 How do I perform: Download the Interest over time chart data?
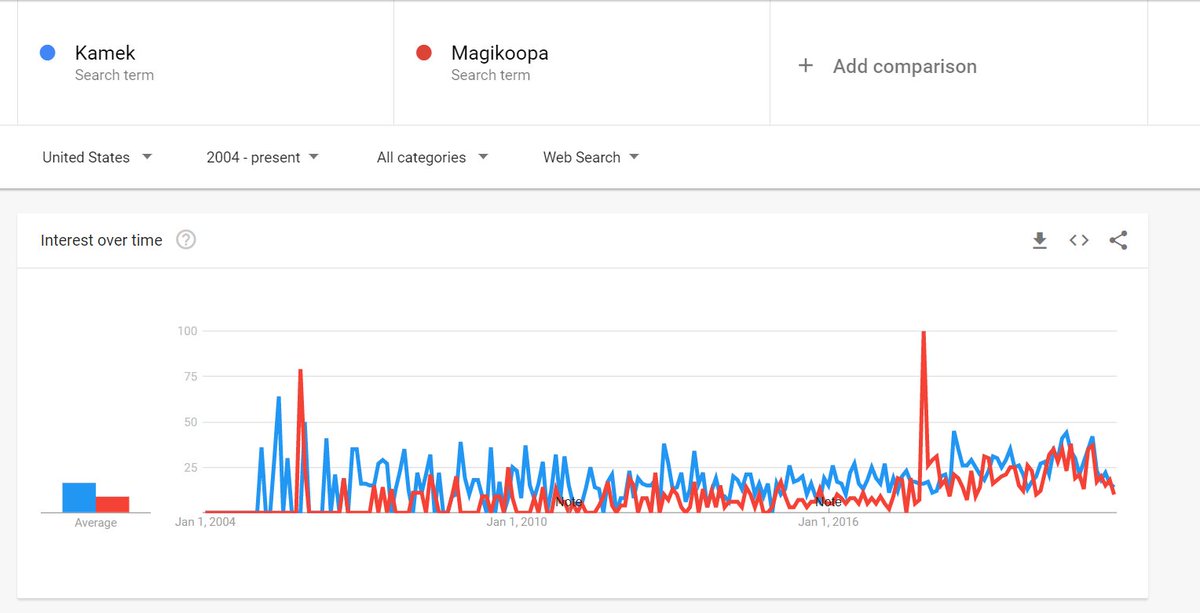click(1040, 240)
